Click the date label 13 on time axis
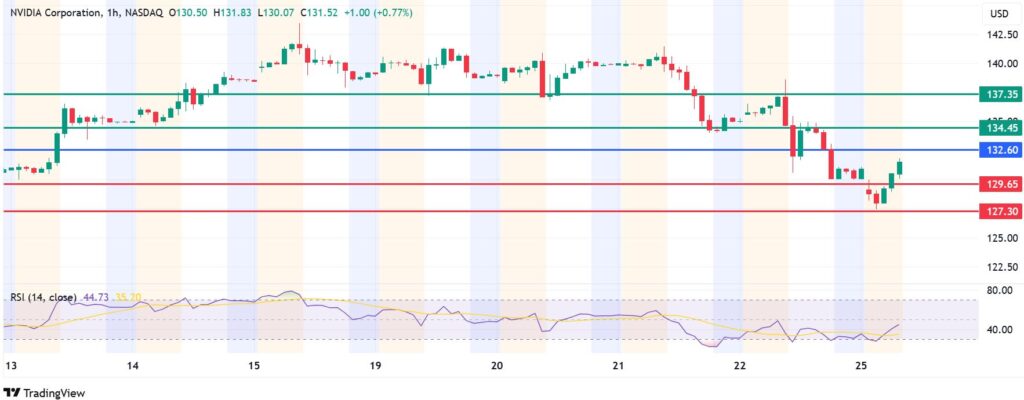This screenshot has width=1024, height=400. tap(11, 367)
